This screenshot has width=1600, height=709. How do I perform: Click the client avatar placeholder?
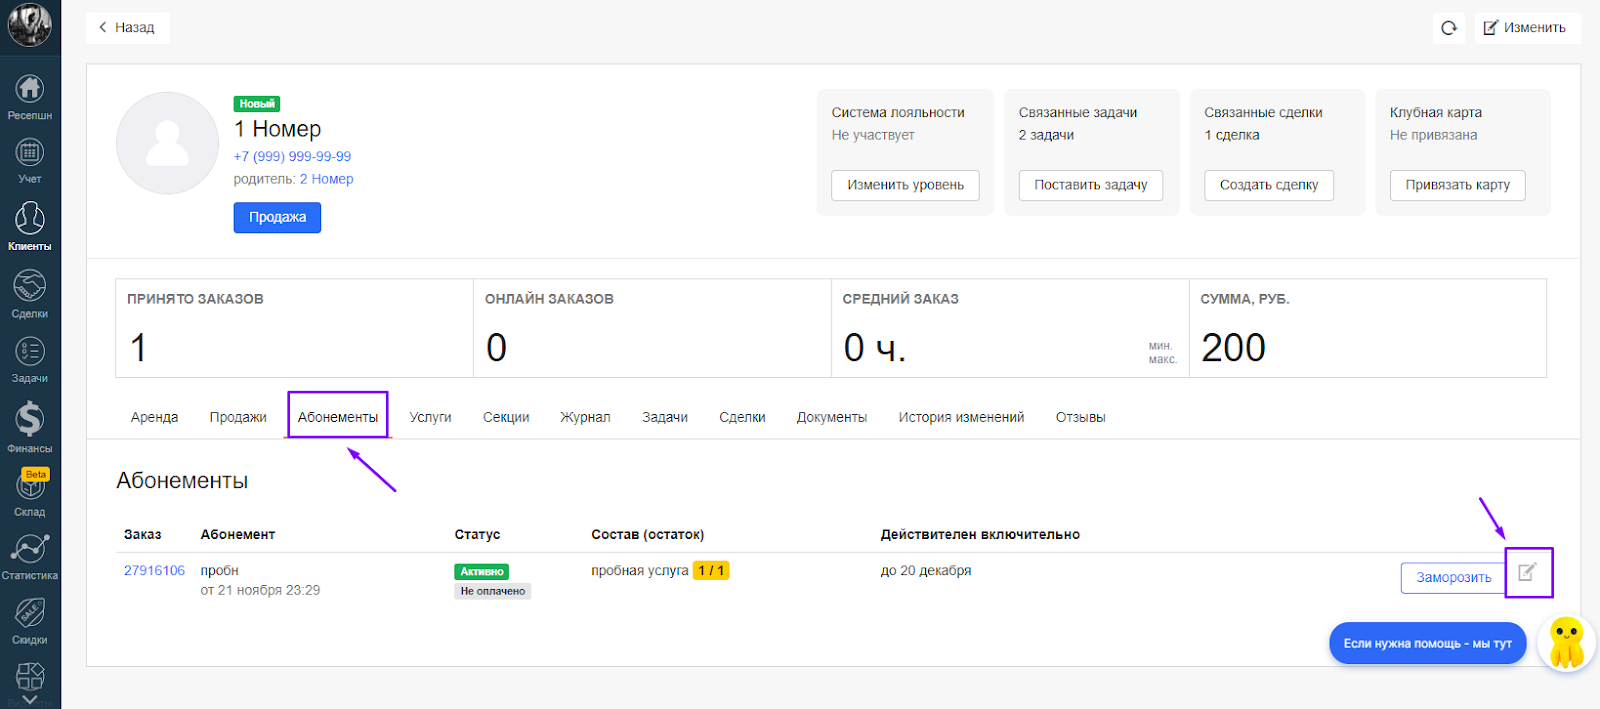167,143
